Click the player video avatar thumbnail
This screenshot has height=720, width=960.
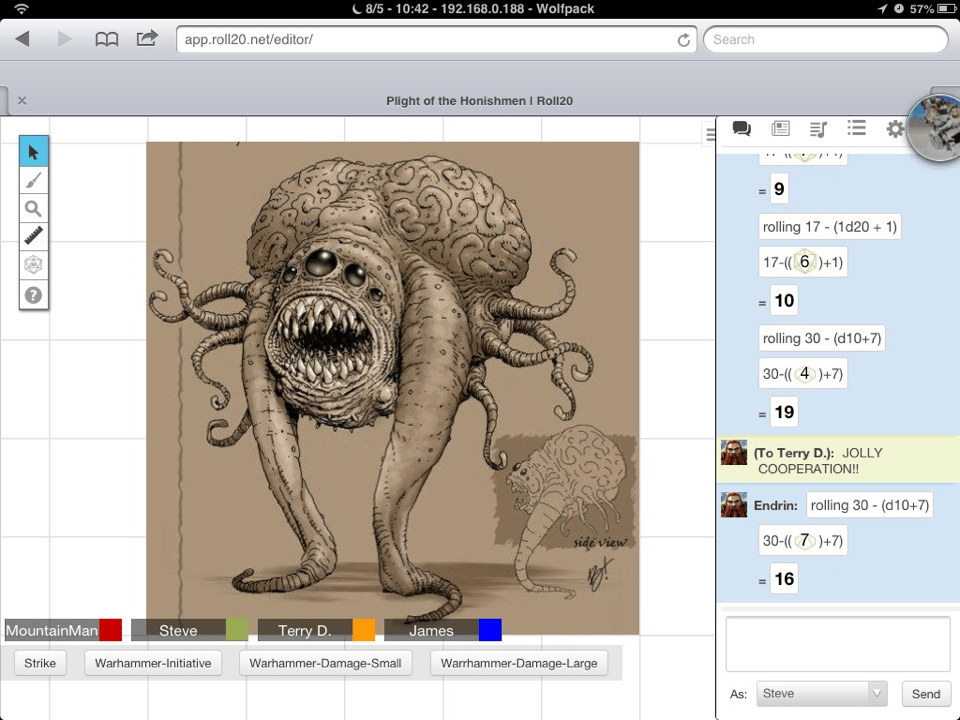pyautogui.click(x=935, y=127)
